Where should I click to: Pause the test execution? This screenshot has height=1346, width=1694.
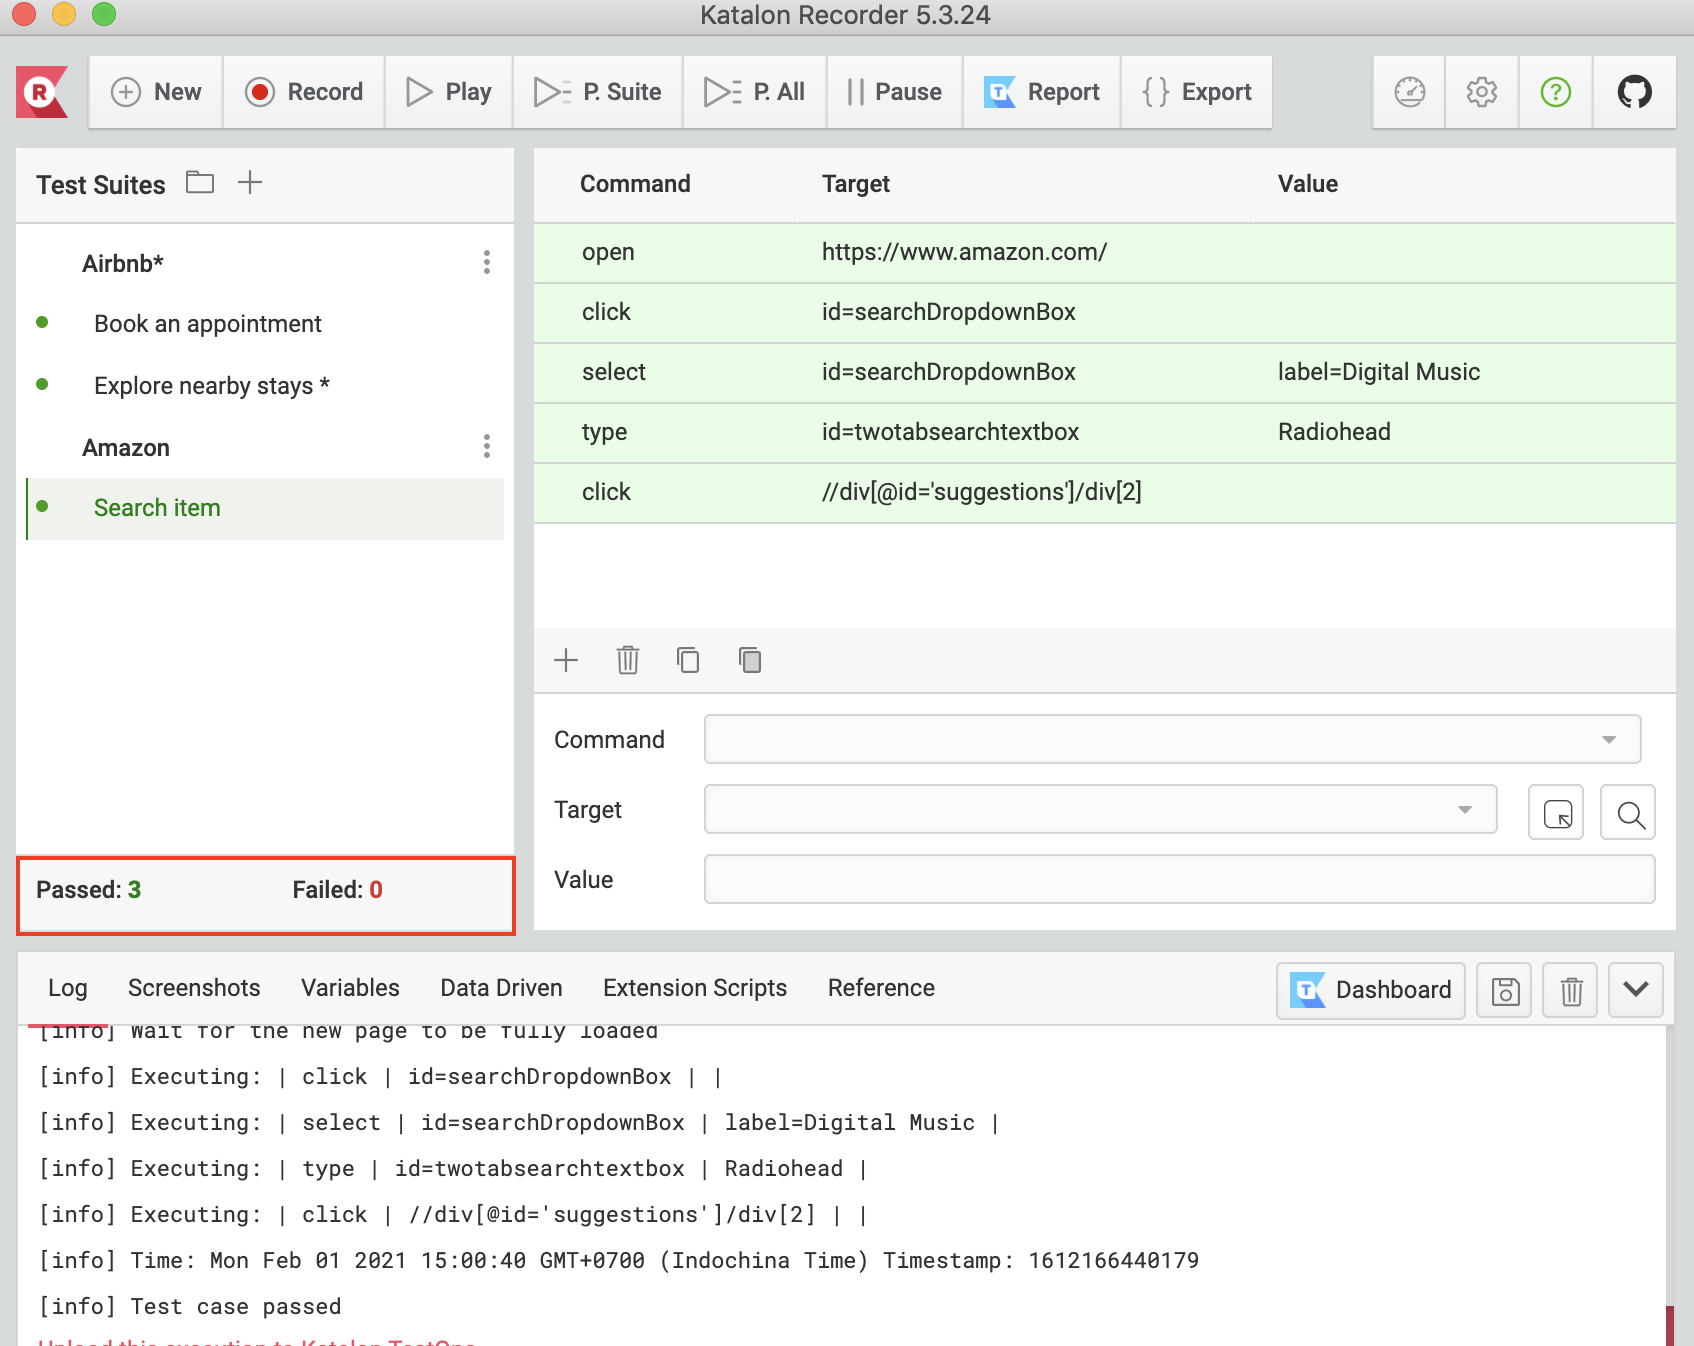pyautogui.click(x=894, y=92)
